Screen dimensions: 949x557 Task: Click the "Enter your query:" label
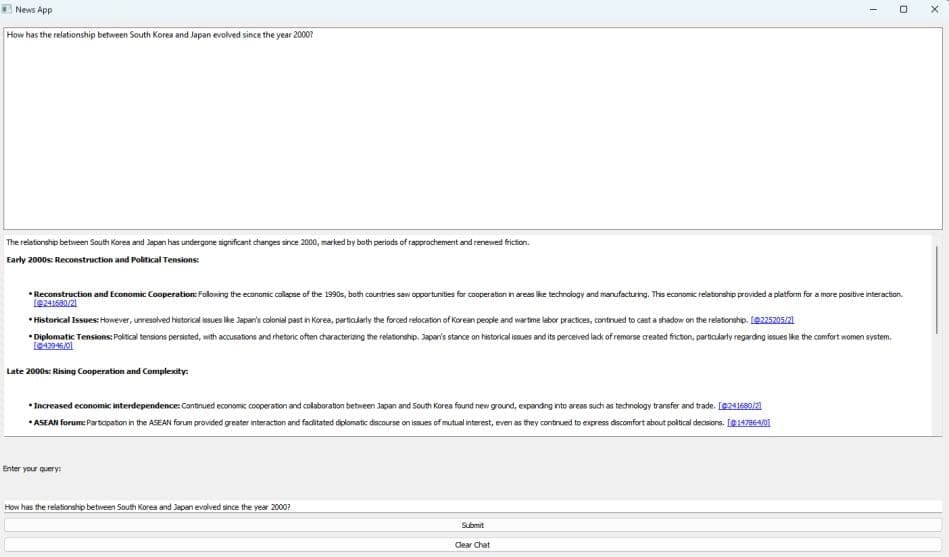[32, 468]
